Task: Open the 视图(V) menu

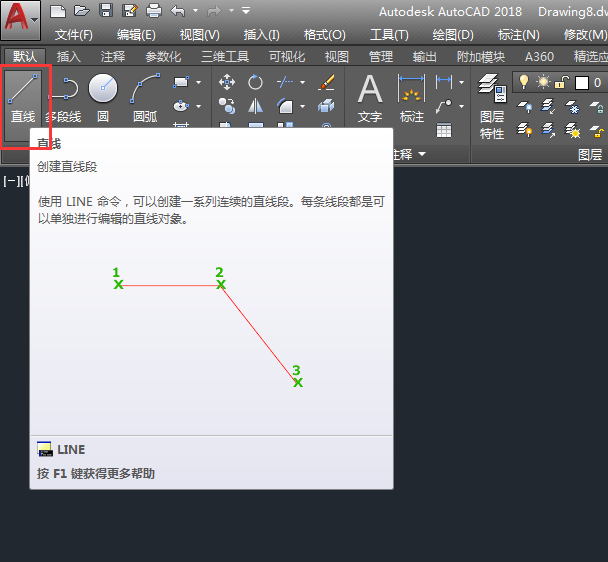Action: (199, 35)
